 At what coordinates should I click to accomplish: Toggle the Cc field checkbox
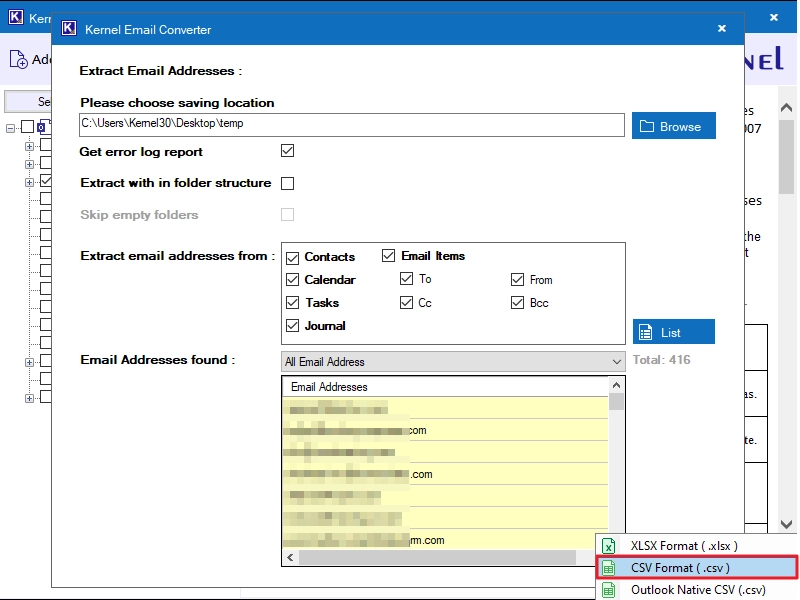[x=406, y=303]
